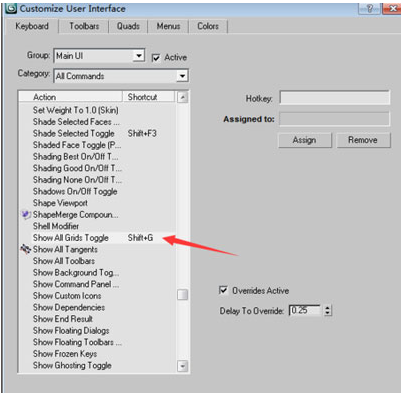The image size is (403, 393).
Task: Click into the Hotkey input field
Action: pos(334,98)
